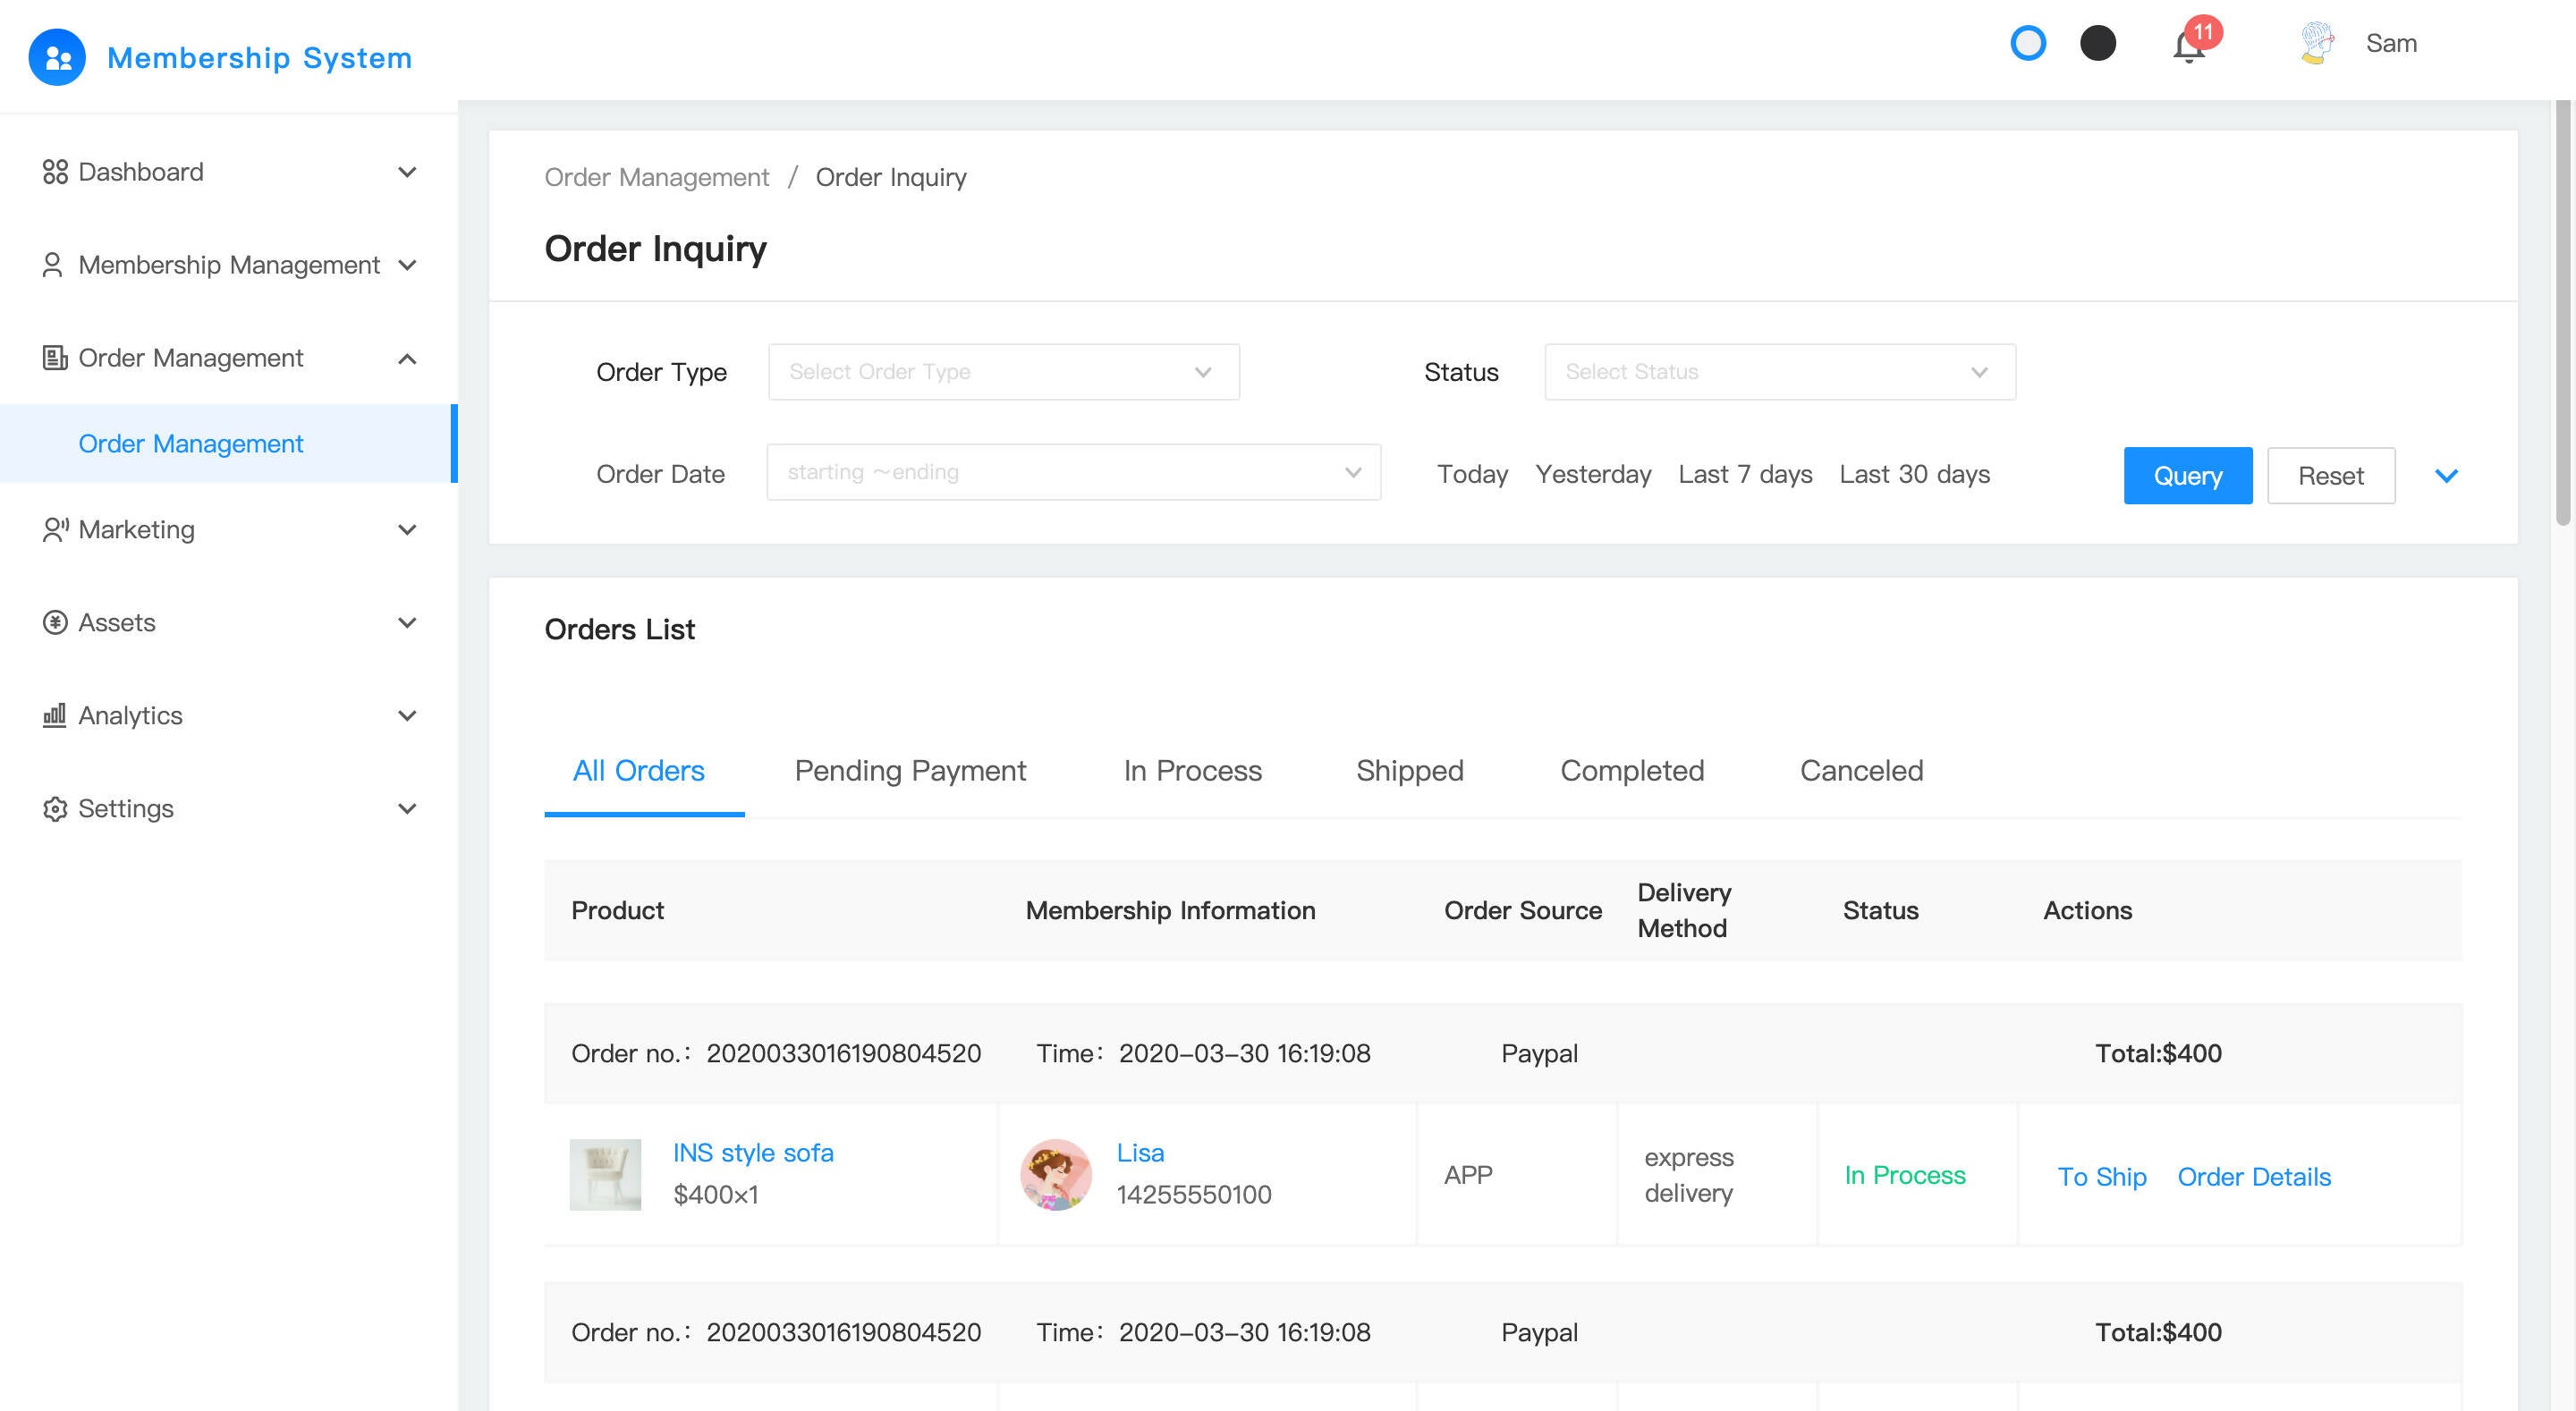Switch to the Shipped tab

1409,770
